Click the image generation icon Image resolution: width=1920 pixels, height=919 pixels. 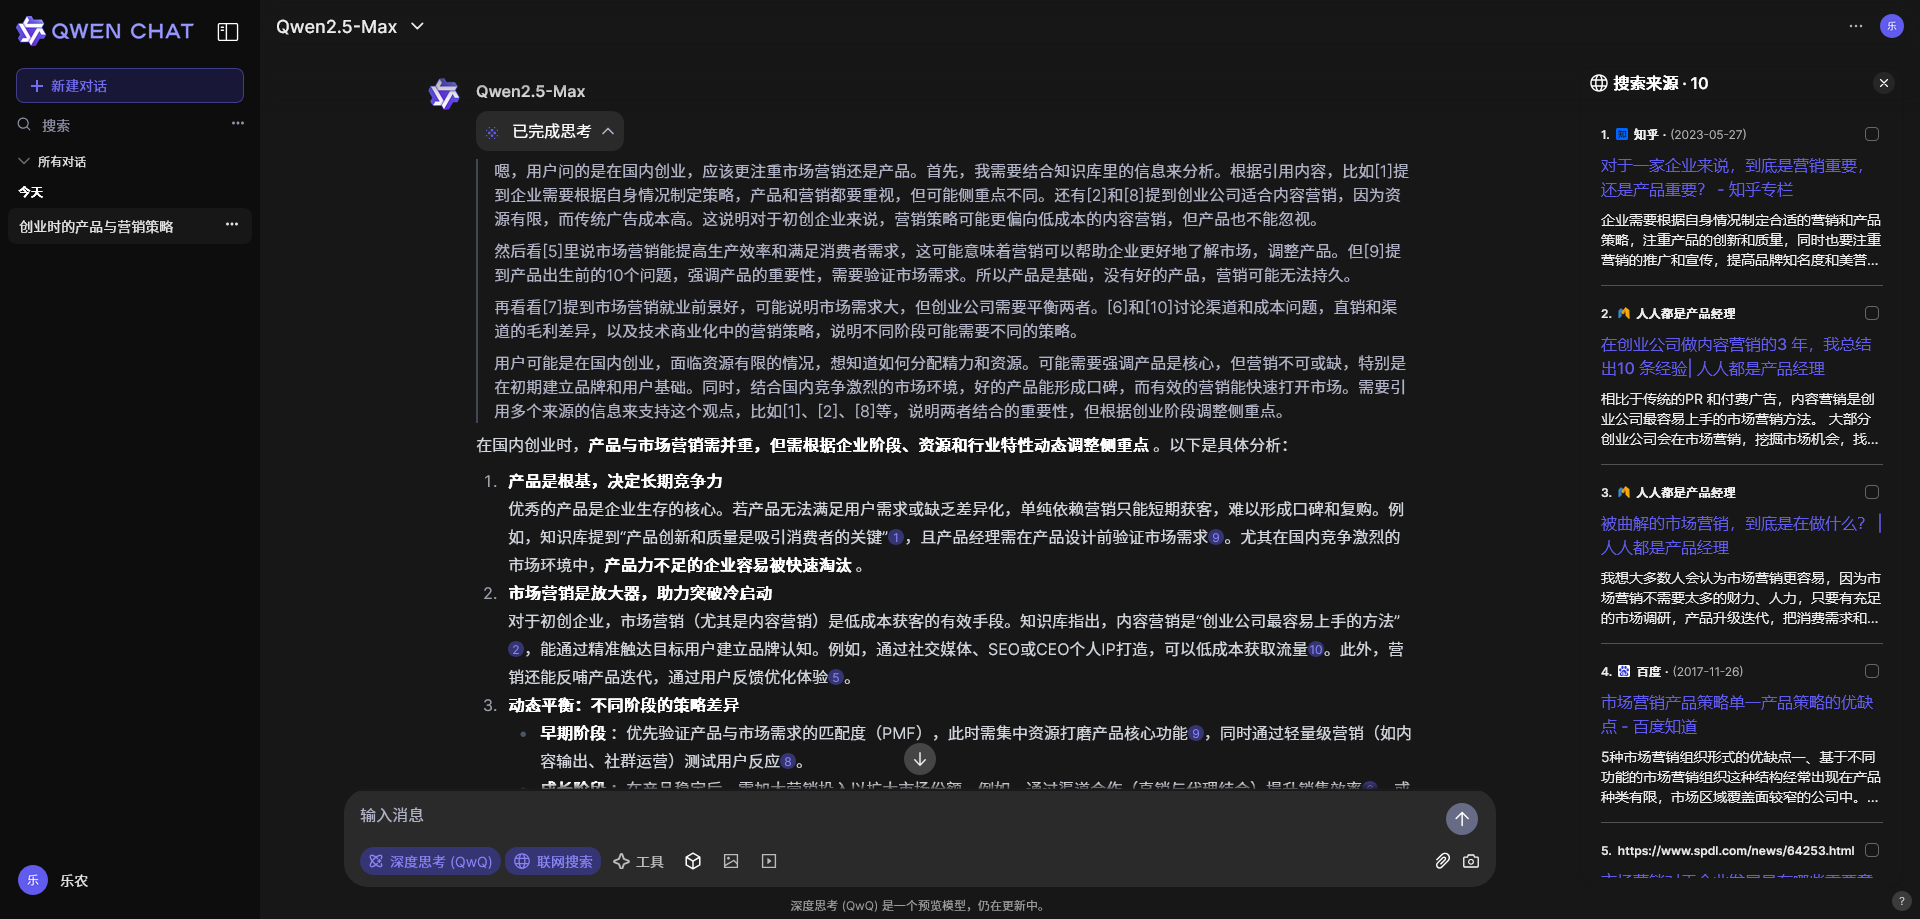tap(731, 861)
